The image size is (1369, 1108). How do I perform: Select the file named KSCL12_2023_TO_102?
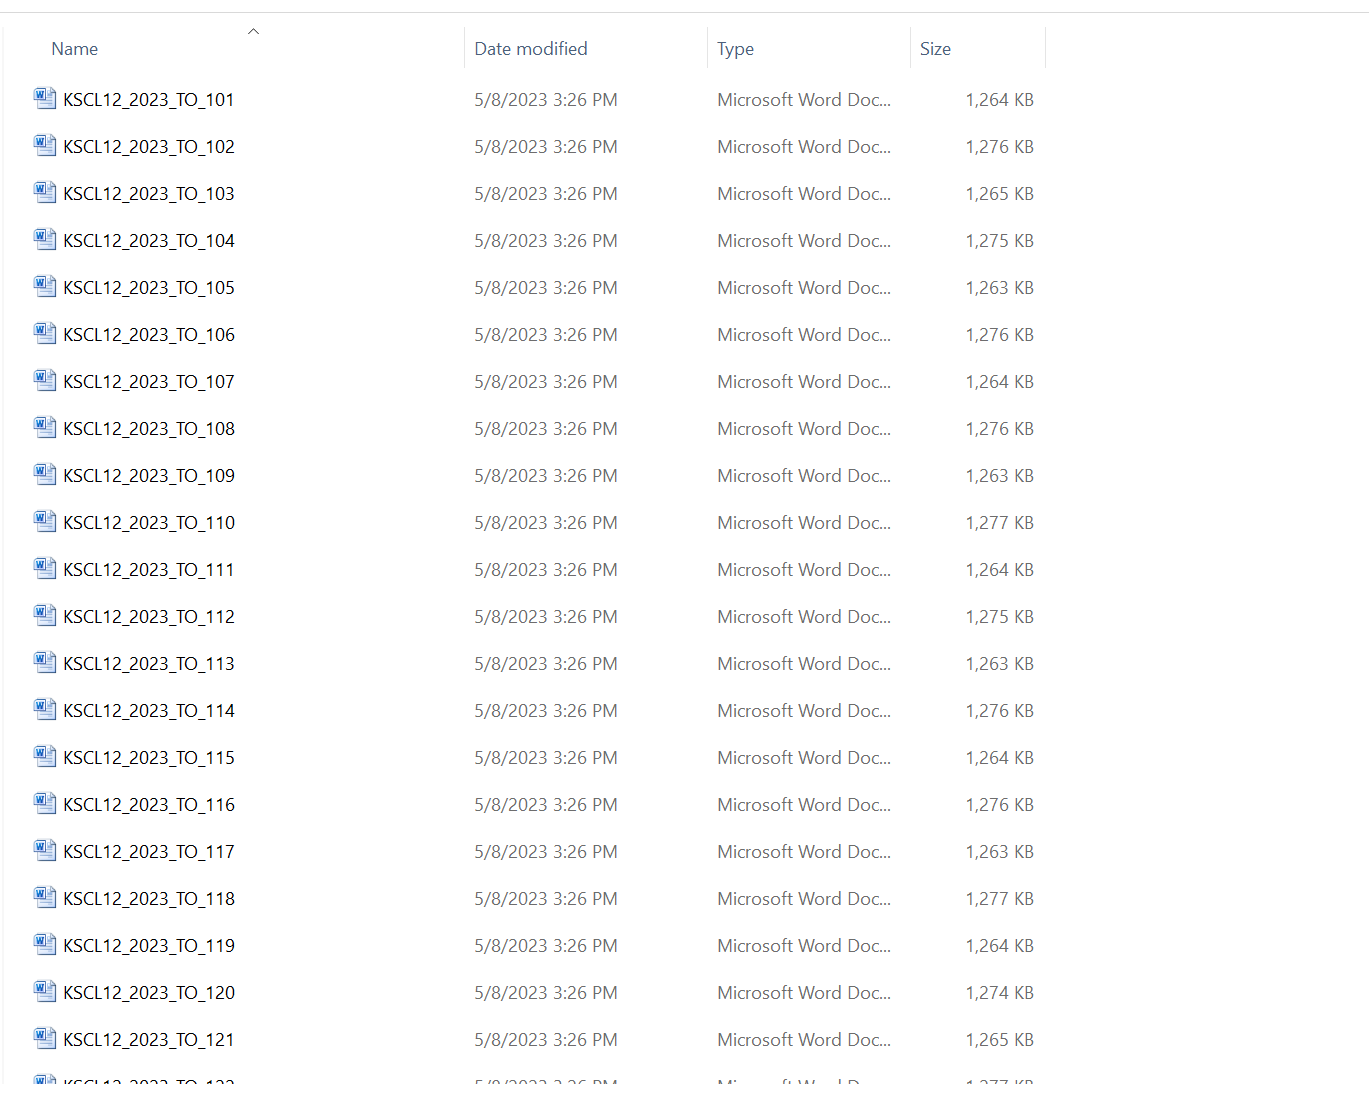149,147
